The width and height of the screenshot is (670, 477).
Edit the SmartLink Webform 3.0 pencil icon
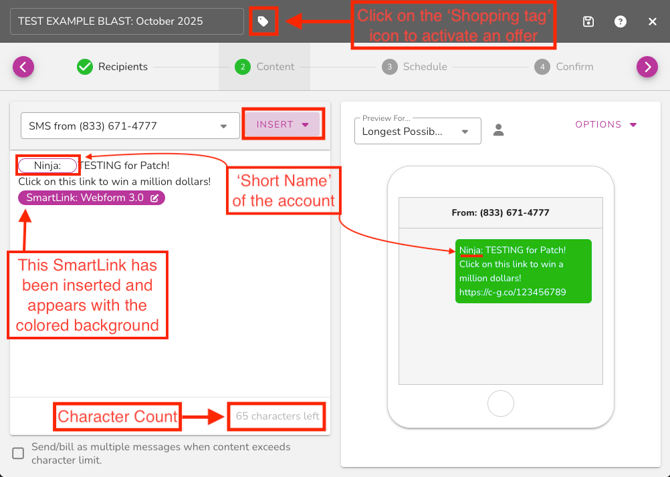(x=155, y=198)
